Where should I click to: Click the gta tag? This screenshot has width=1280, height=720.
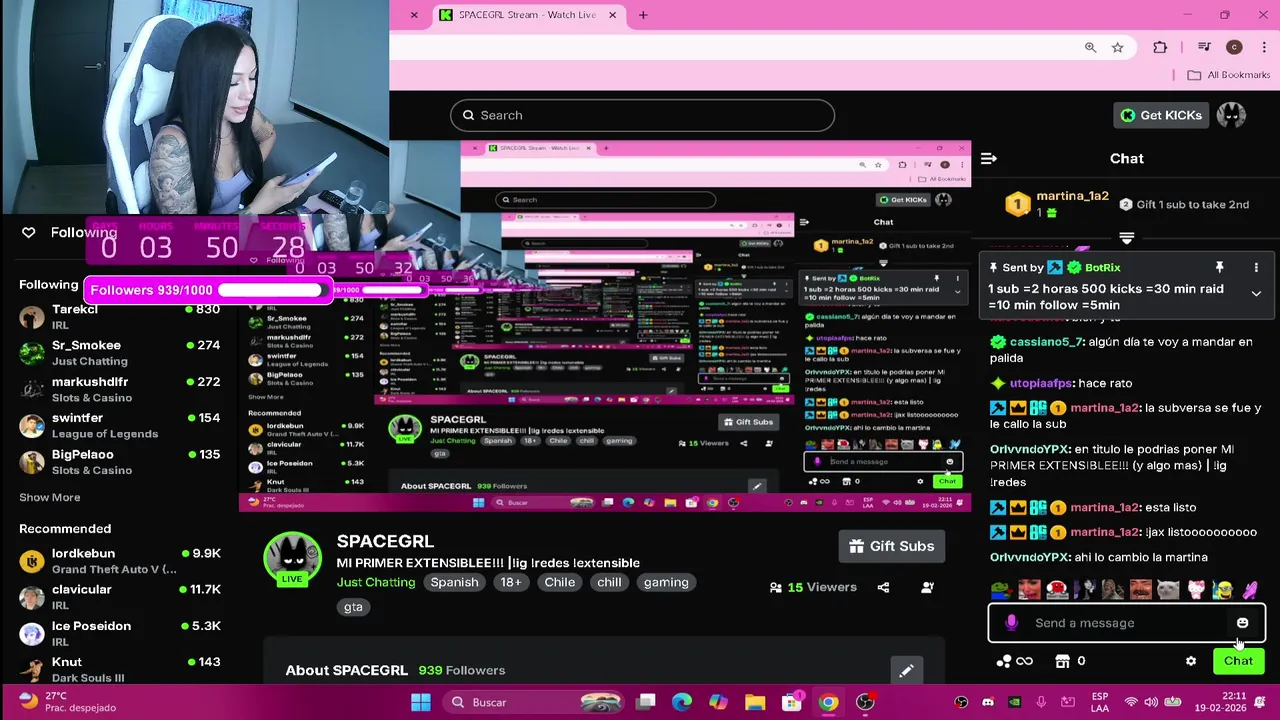[x=353, y=607]
